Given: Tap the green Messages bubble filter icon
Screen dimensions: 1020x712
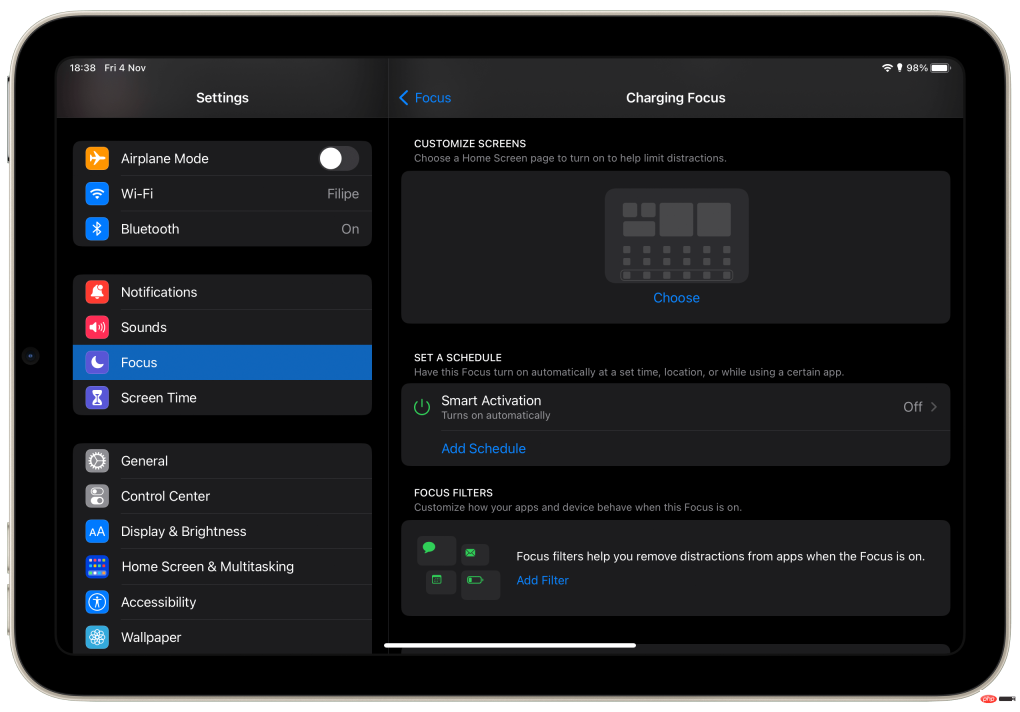Looking at the screenshot, I should point(429,547).
